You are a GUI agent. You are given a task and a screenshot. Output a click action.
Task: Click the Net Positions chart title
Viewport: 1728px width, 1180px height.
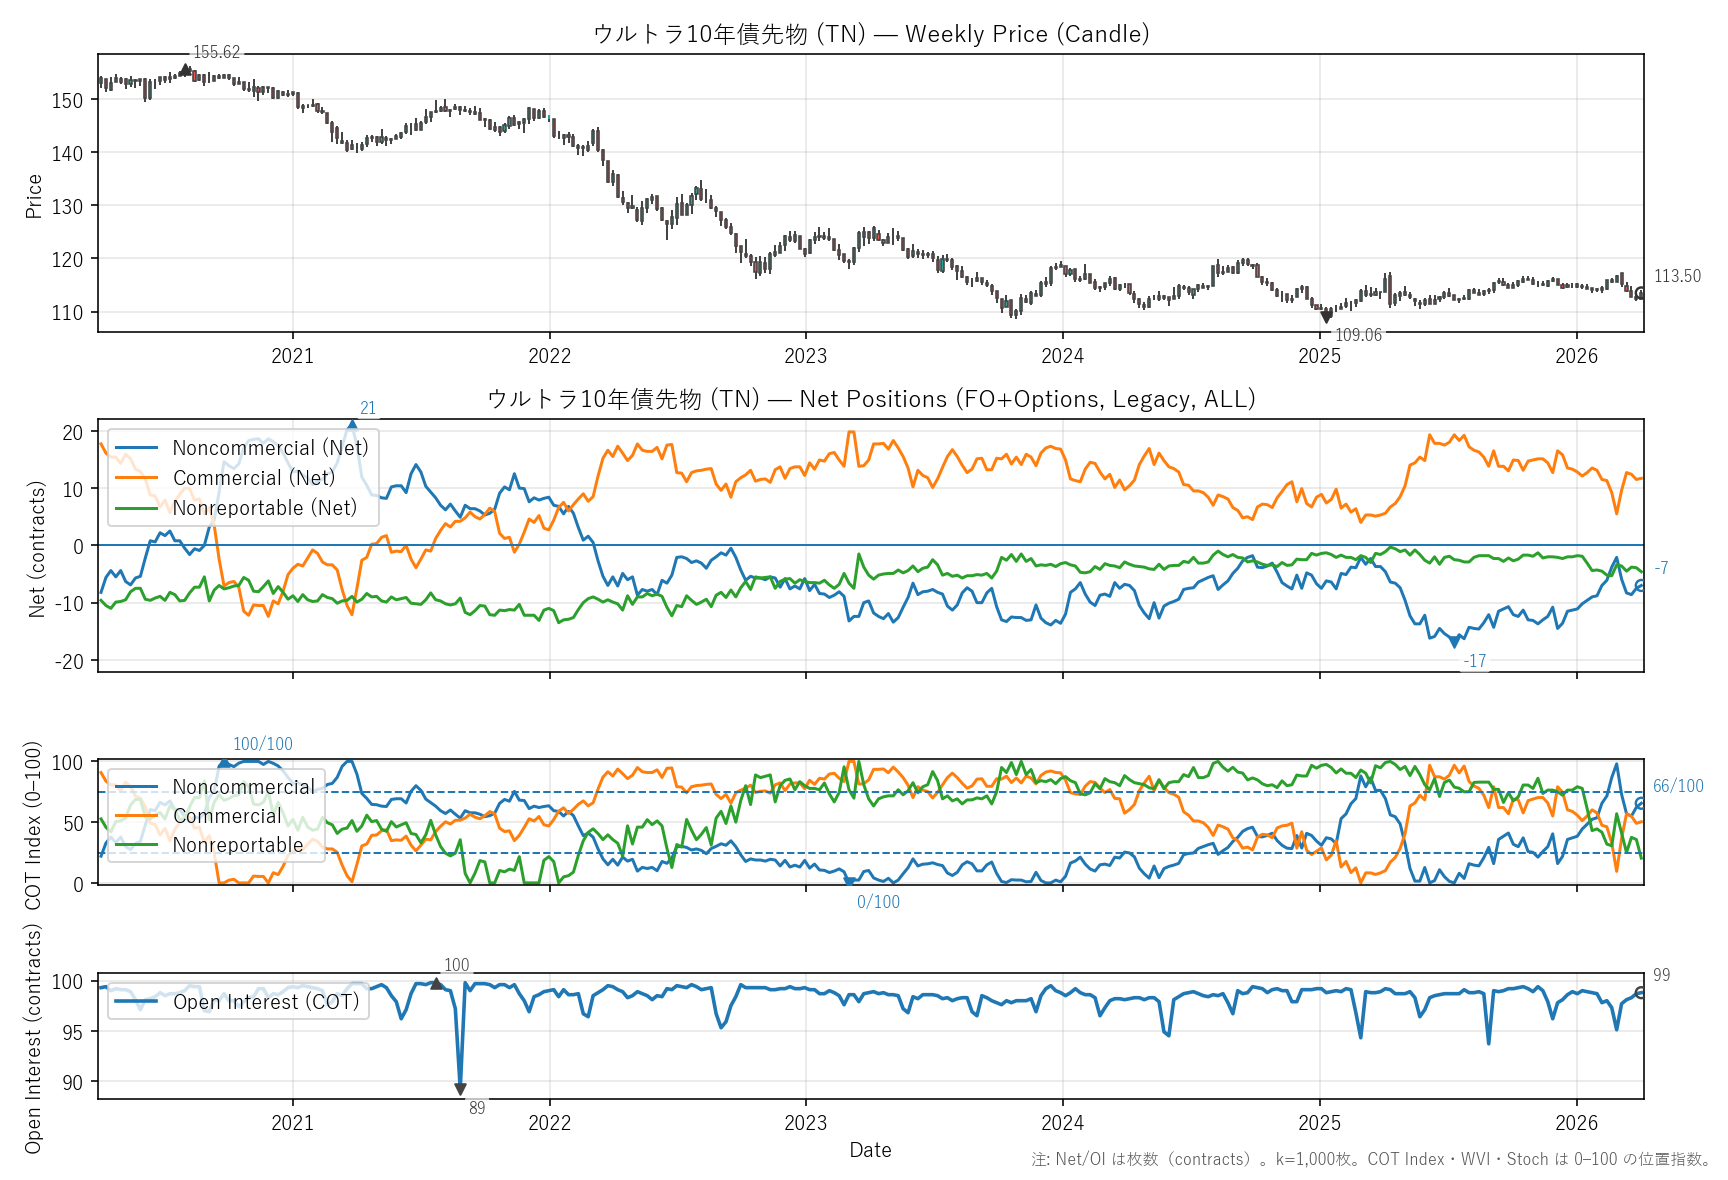tap(870, 399)
